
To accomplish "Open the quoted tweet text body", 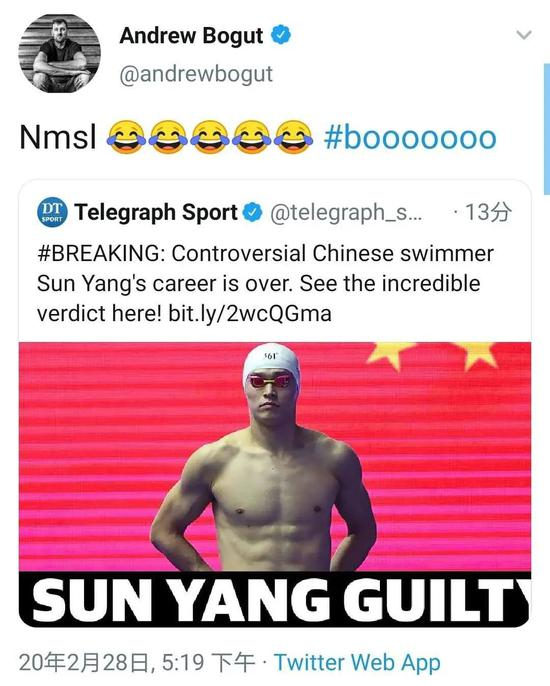I will 266,284.
